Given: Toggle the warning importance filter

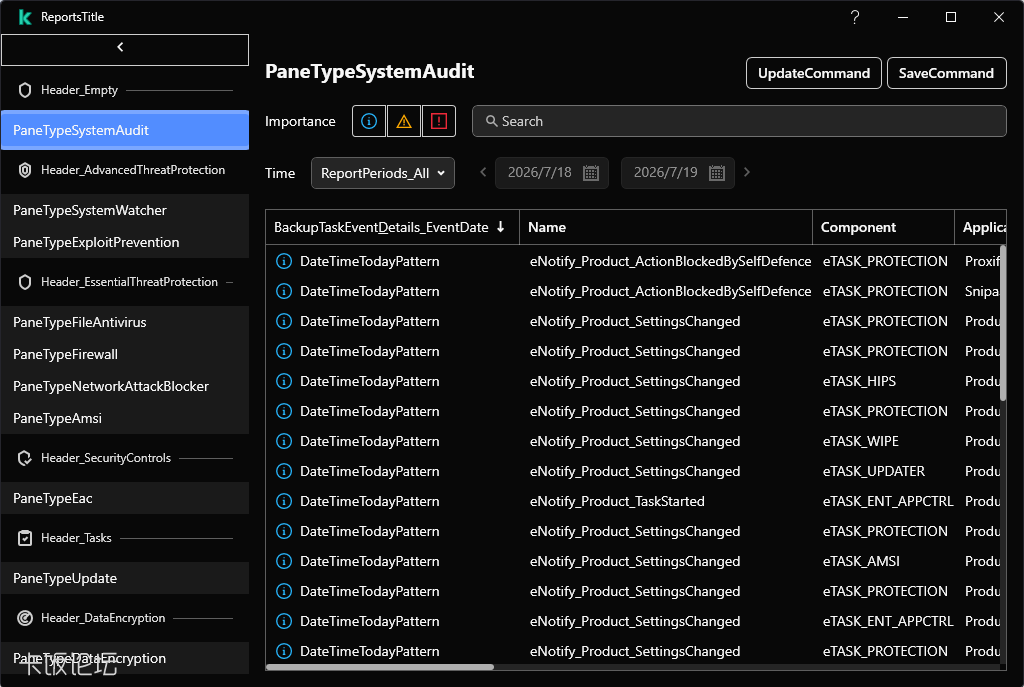Looking at the screenshot, I should click(x=404, y=121).
